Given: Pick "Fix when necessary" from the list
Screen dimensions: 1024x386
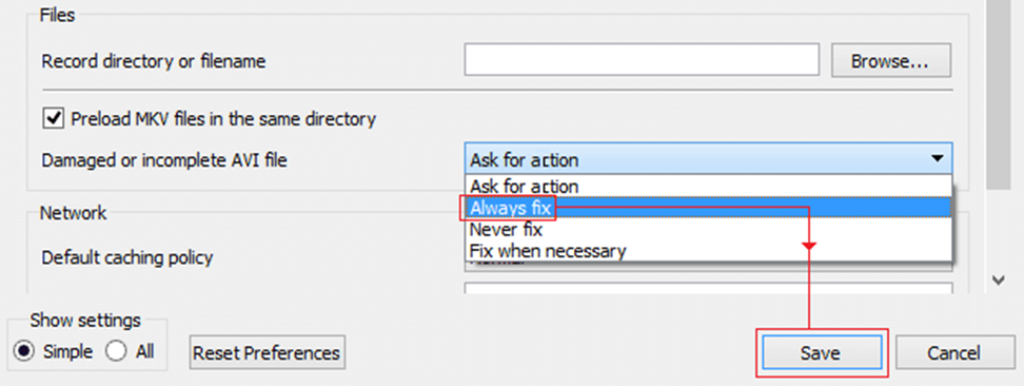Looking at the screenshot, I should click(x=708, y=250).
